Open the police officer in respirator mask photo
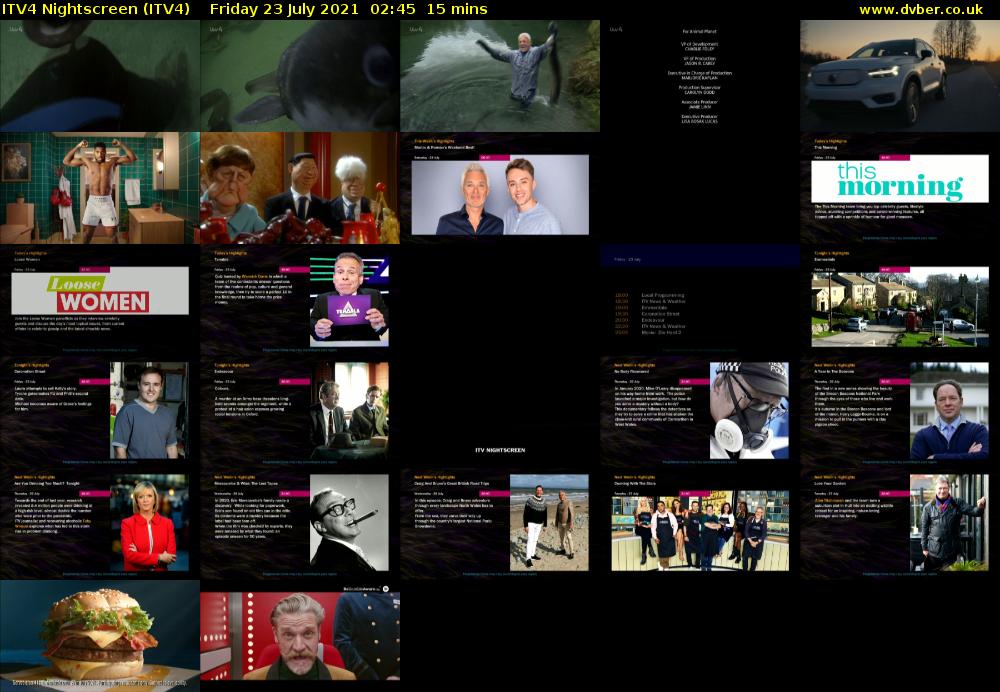1000x692 pixels. (749, 411)
